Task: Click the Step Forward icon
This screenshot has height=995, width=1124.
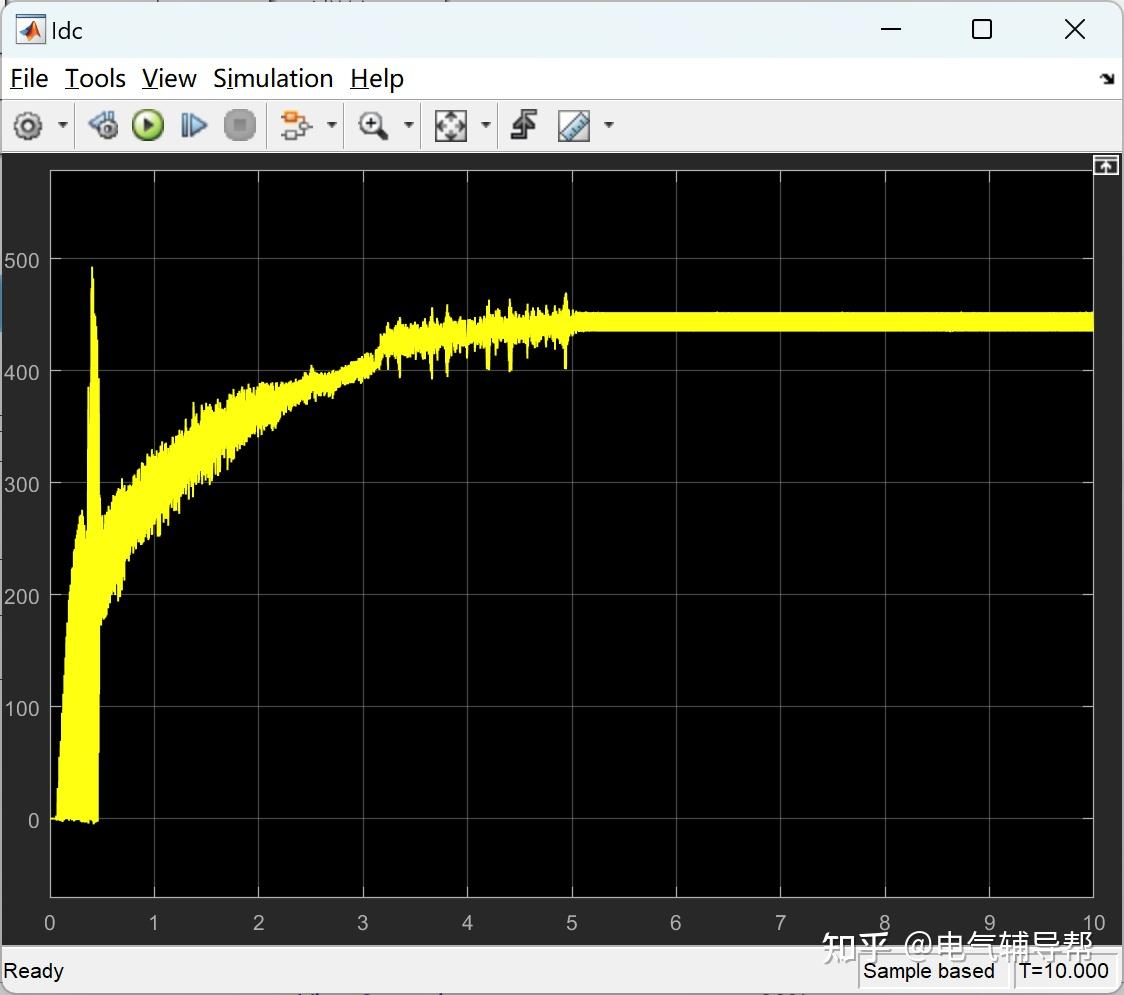Action: [x=194, y=125]
